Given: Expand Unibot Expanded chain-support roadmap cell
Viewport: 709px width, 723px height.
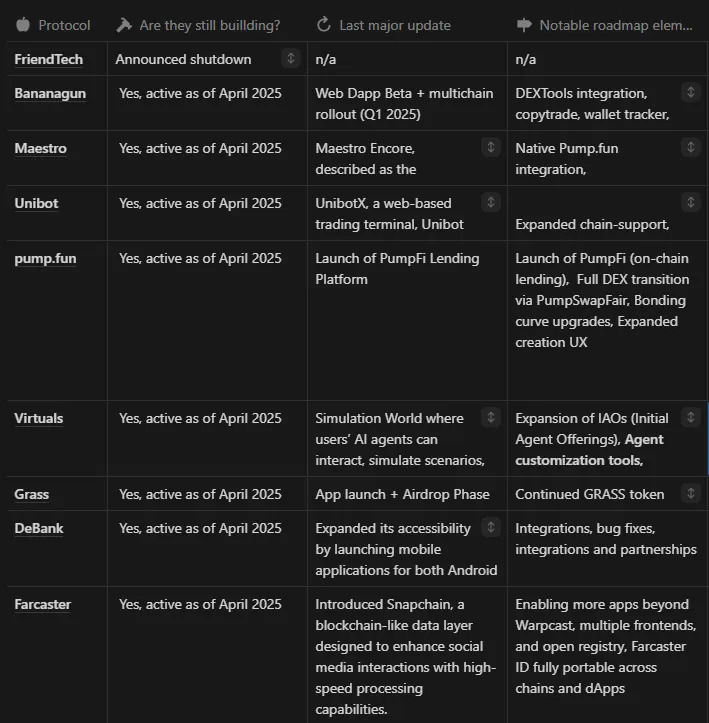Looking at the screenshot, I should coord(691,202).
